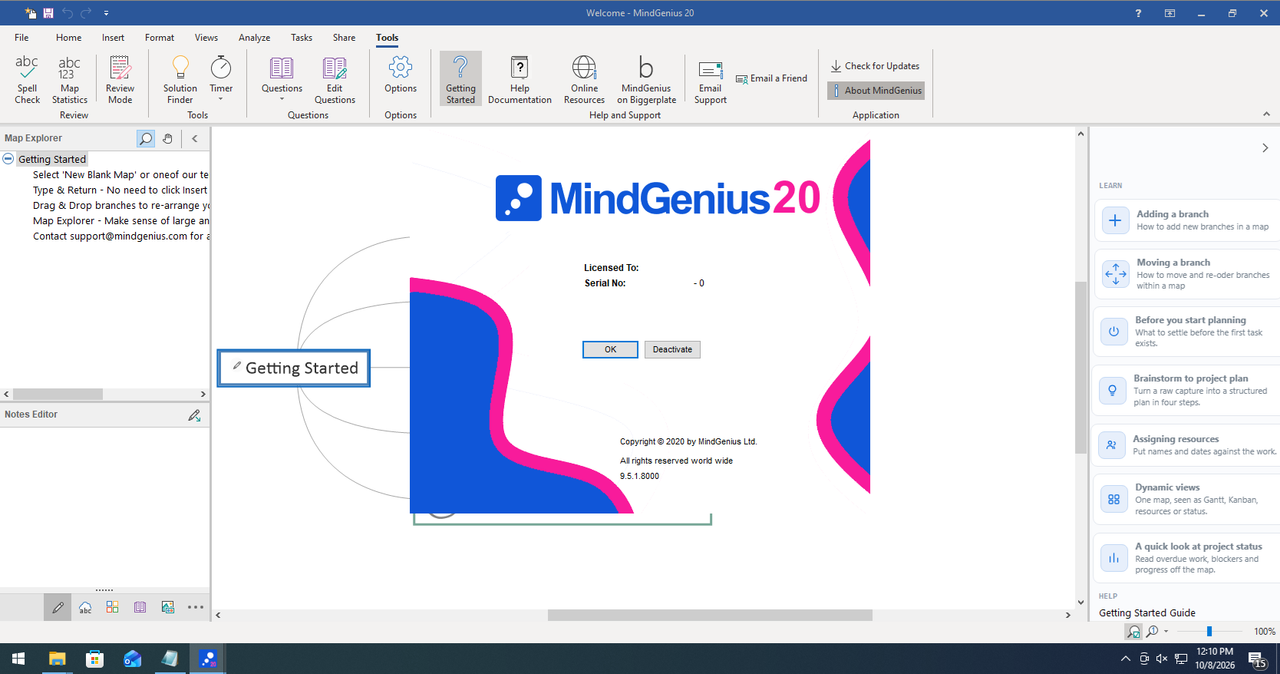Launch the Solution Finder lightbulb tool
The image size is (1280, 674).
[180, 80]
